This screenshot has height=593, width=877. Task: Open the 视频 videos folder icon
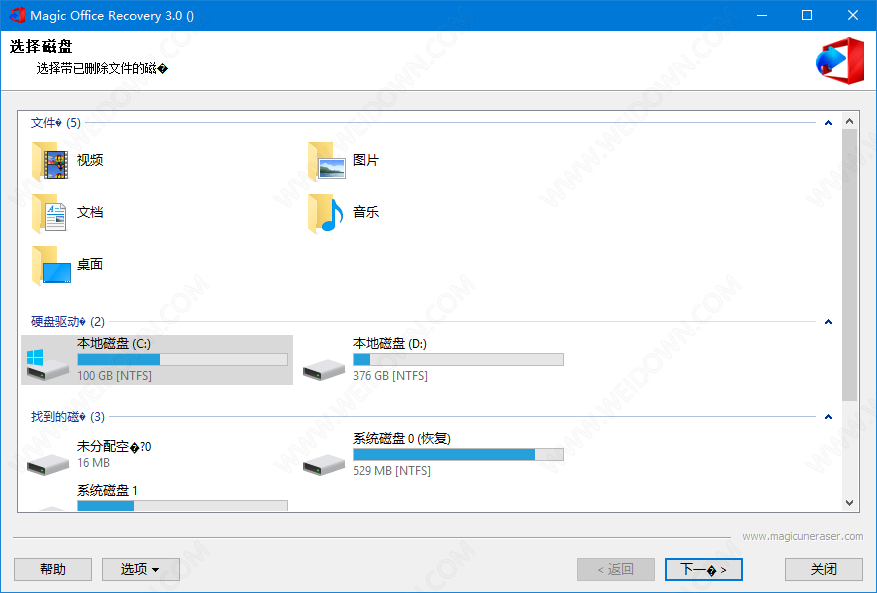click(x=50, y=161)
